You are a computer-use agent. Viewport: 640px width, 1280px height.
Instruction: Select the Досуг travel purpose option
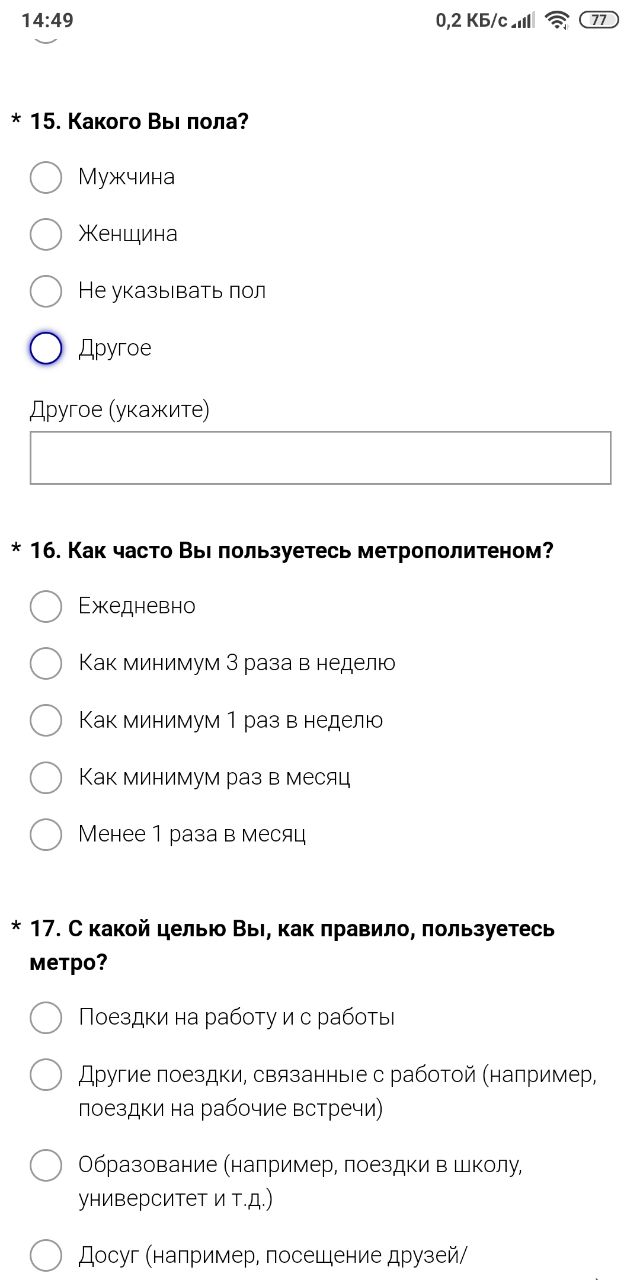click(46, 1254)
